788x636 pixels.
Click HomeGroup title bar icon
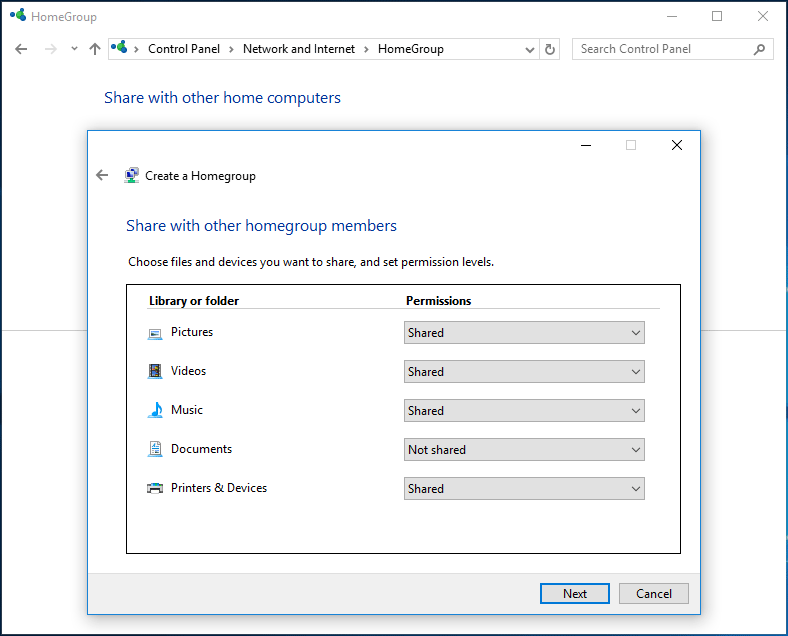18,15
